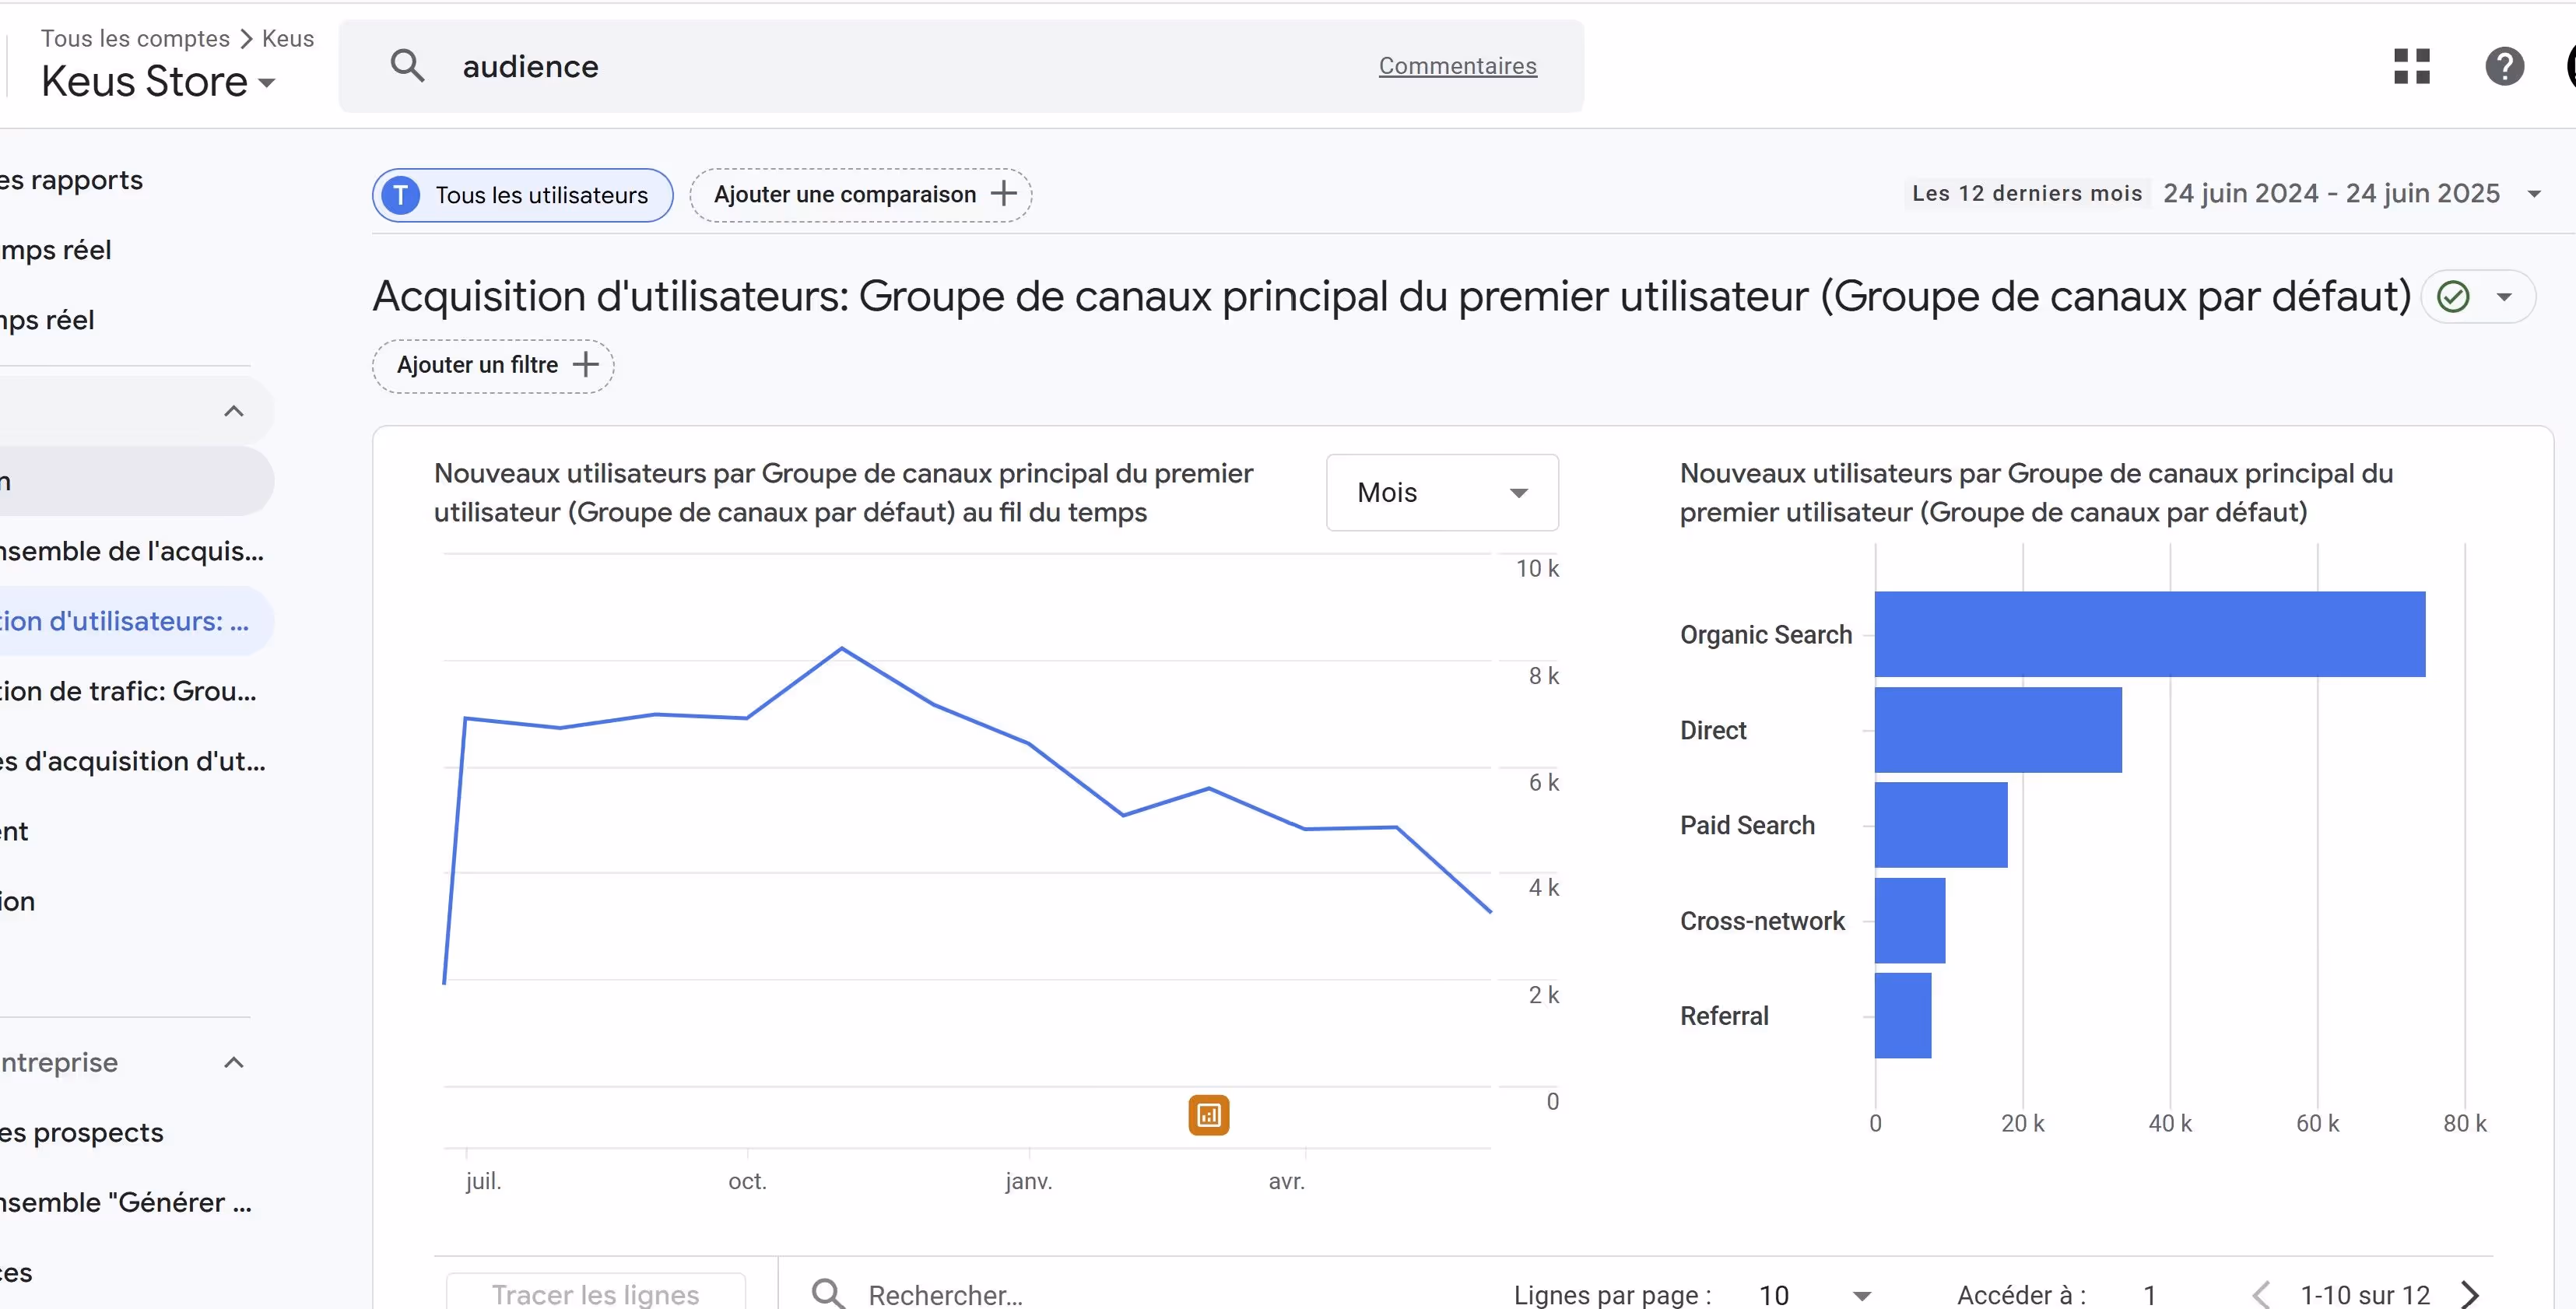This screenshot has width=2576, height=1309.
Task: Open the Google apps grid icon
Action: pyautogui.click(x=2411, y=66)
